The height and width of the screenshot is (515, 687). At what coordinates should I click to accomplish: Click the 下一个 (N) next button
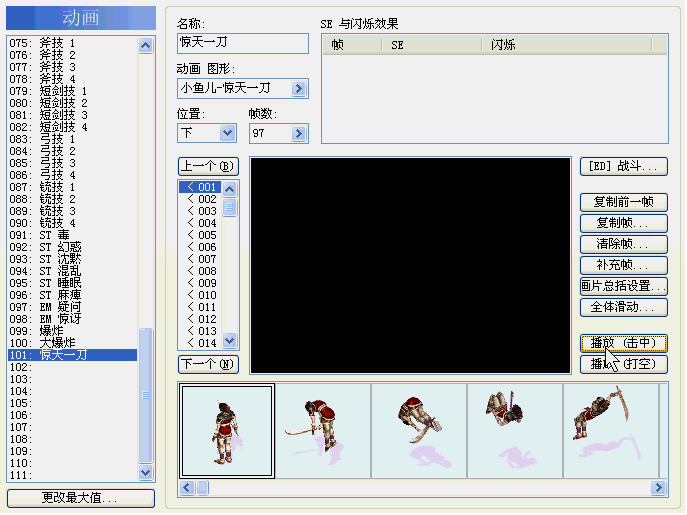click(209, 364)
